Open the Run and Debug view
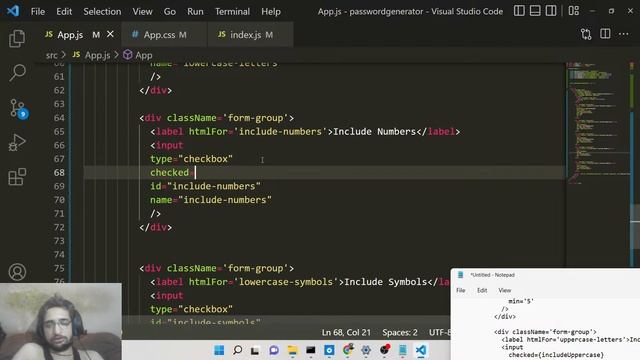The width and height of the screenshot is (640, 360). 17,142
